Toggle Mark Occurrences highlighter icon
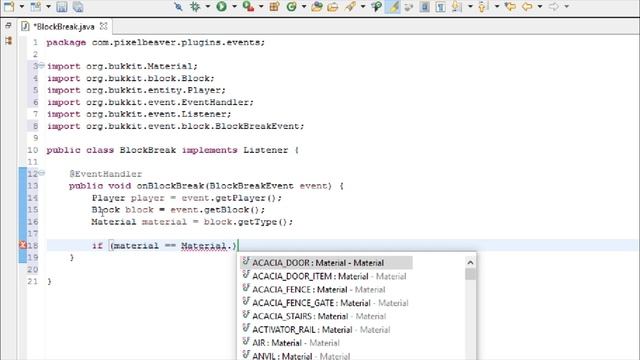 [x=393, y=7]
